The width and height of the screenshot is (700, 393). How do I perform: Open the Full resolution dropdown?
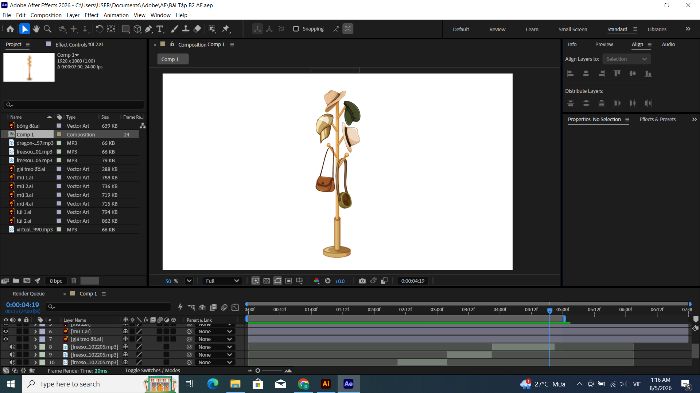(222, 281)
